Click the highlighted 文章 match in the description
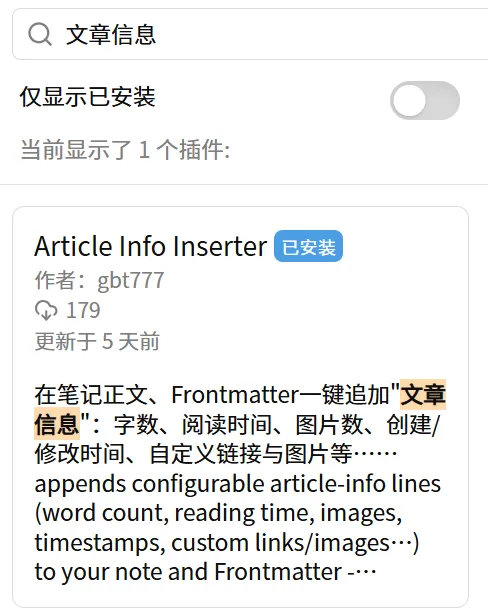The image size is (488, 609). pyautogui.click(x=423, y=394)
